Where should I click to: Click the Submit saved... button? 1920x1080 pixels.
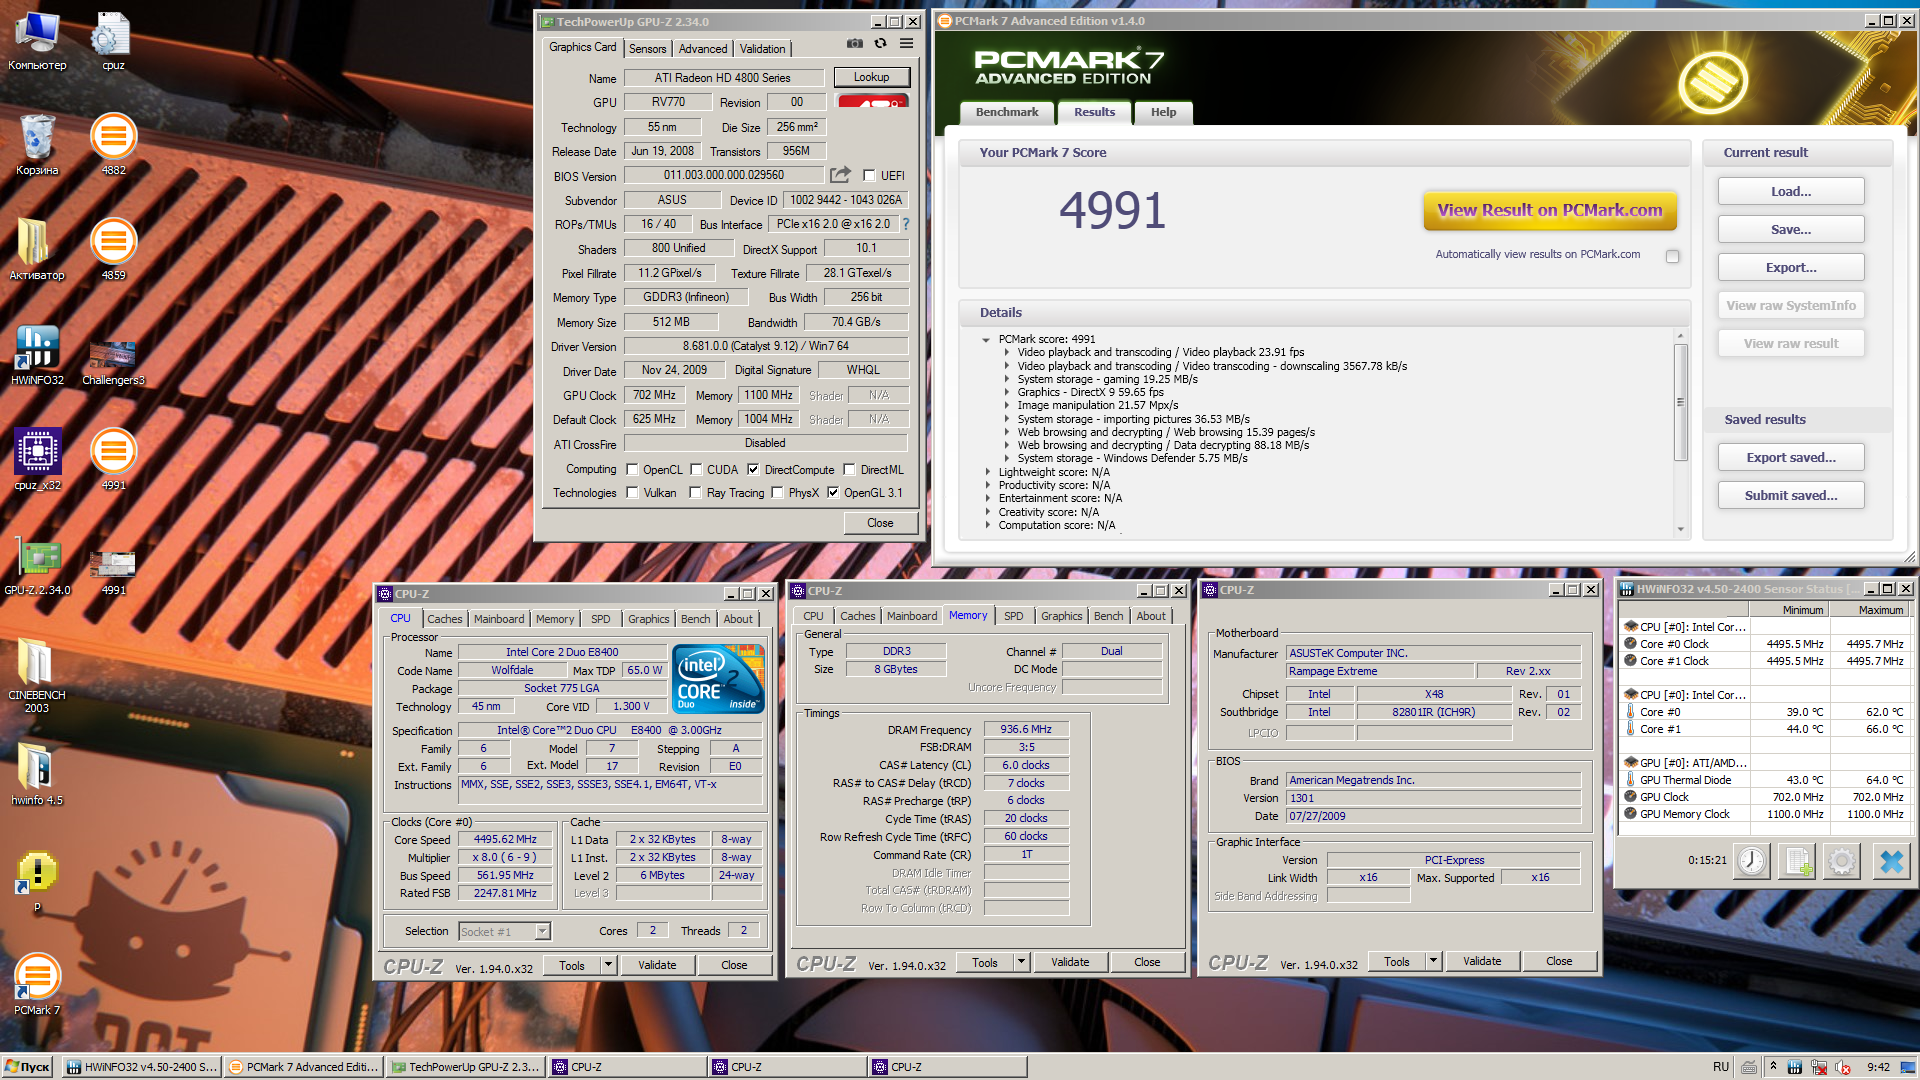point(1790,495)
